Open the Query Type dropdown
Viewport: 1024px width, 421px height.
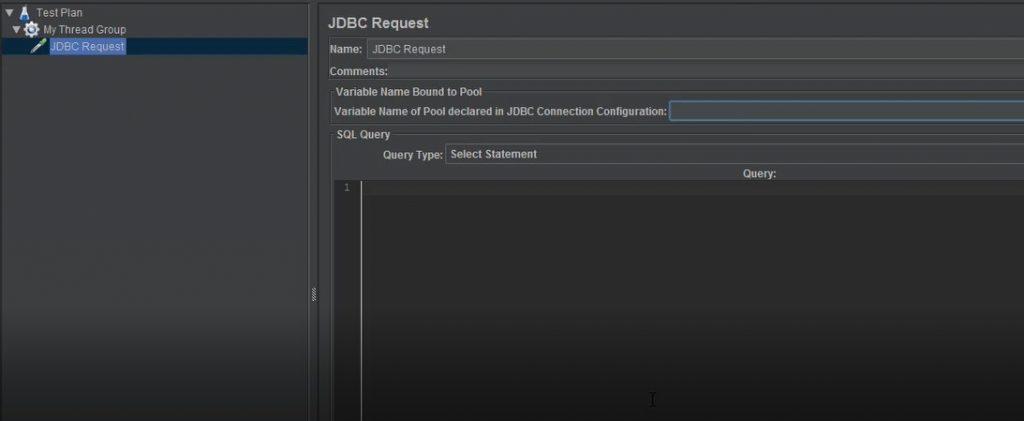click(735, 154)
